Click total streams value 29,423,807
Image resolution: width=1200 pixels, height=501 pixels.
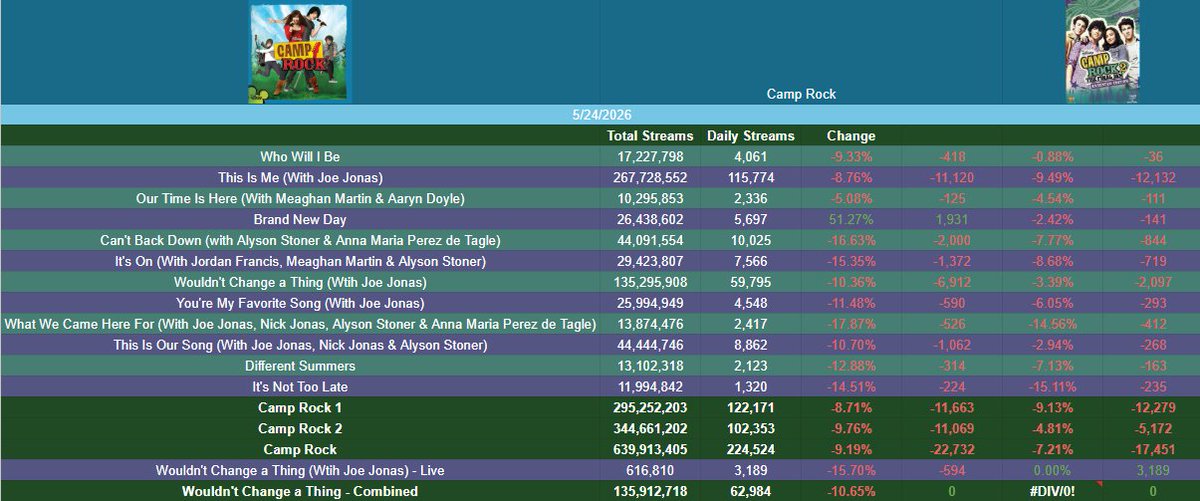click(x=650, y=262)
